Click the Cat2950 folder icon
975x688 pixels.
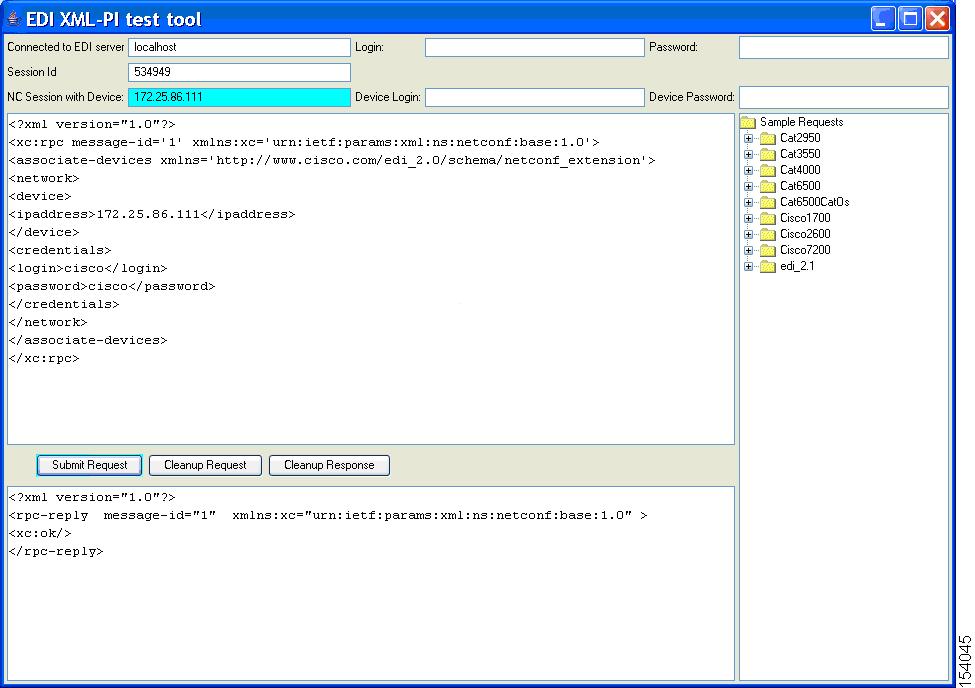click(x=768, y=138)
